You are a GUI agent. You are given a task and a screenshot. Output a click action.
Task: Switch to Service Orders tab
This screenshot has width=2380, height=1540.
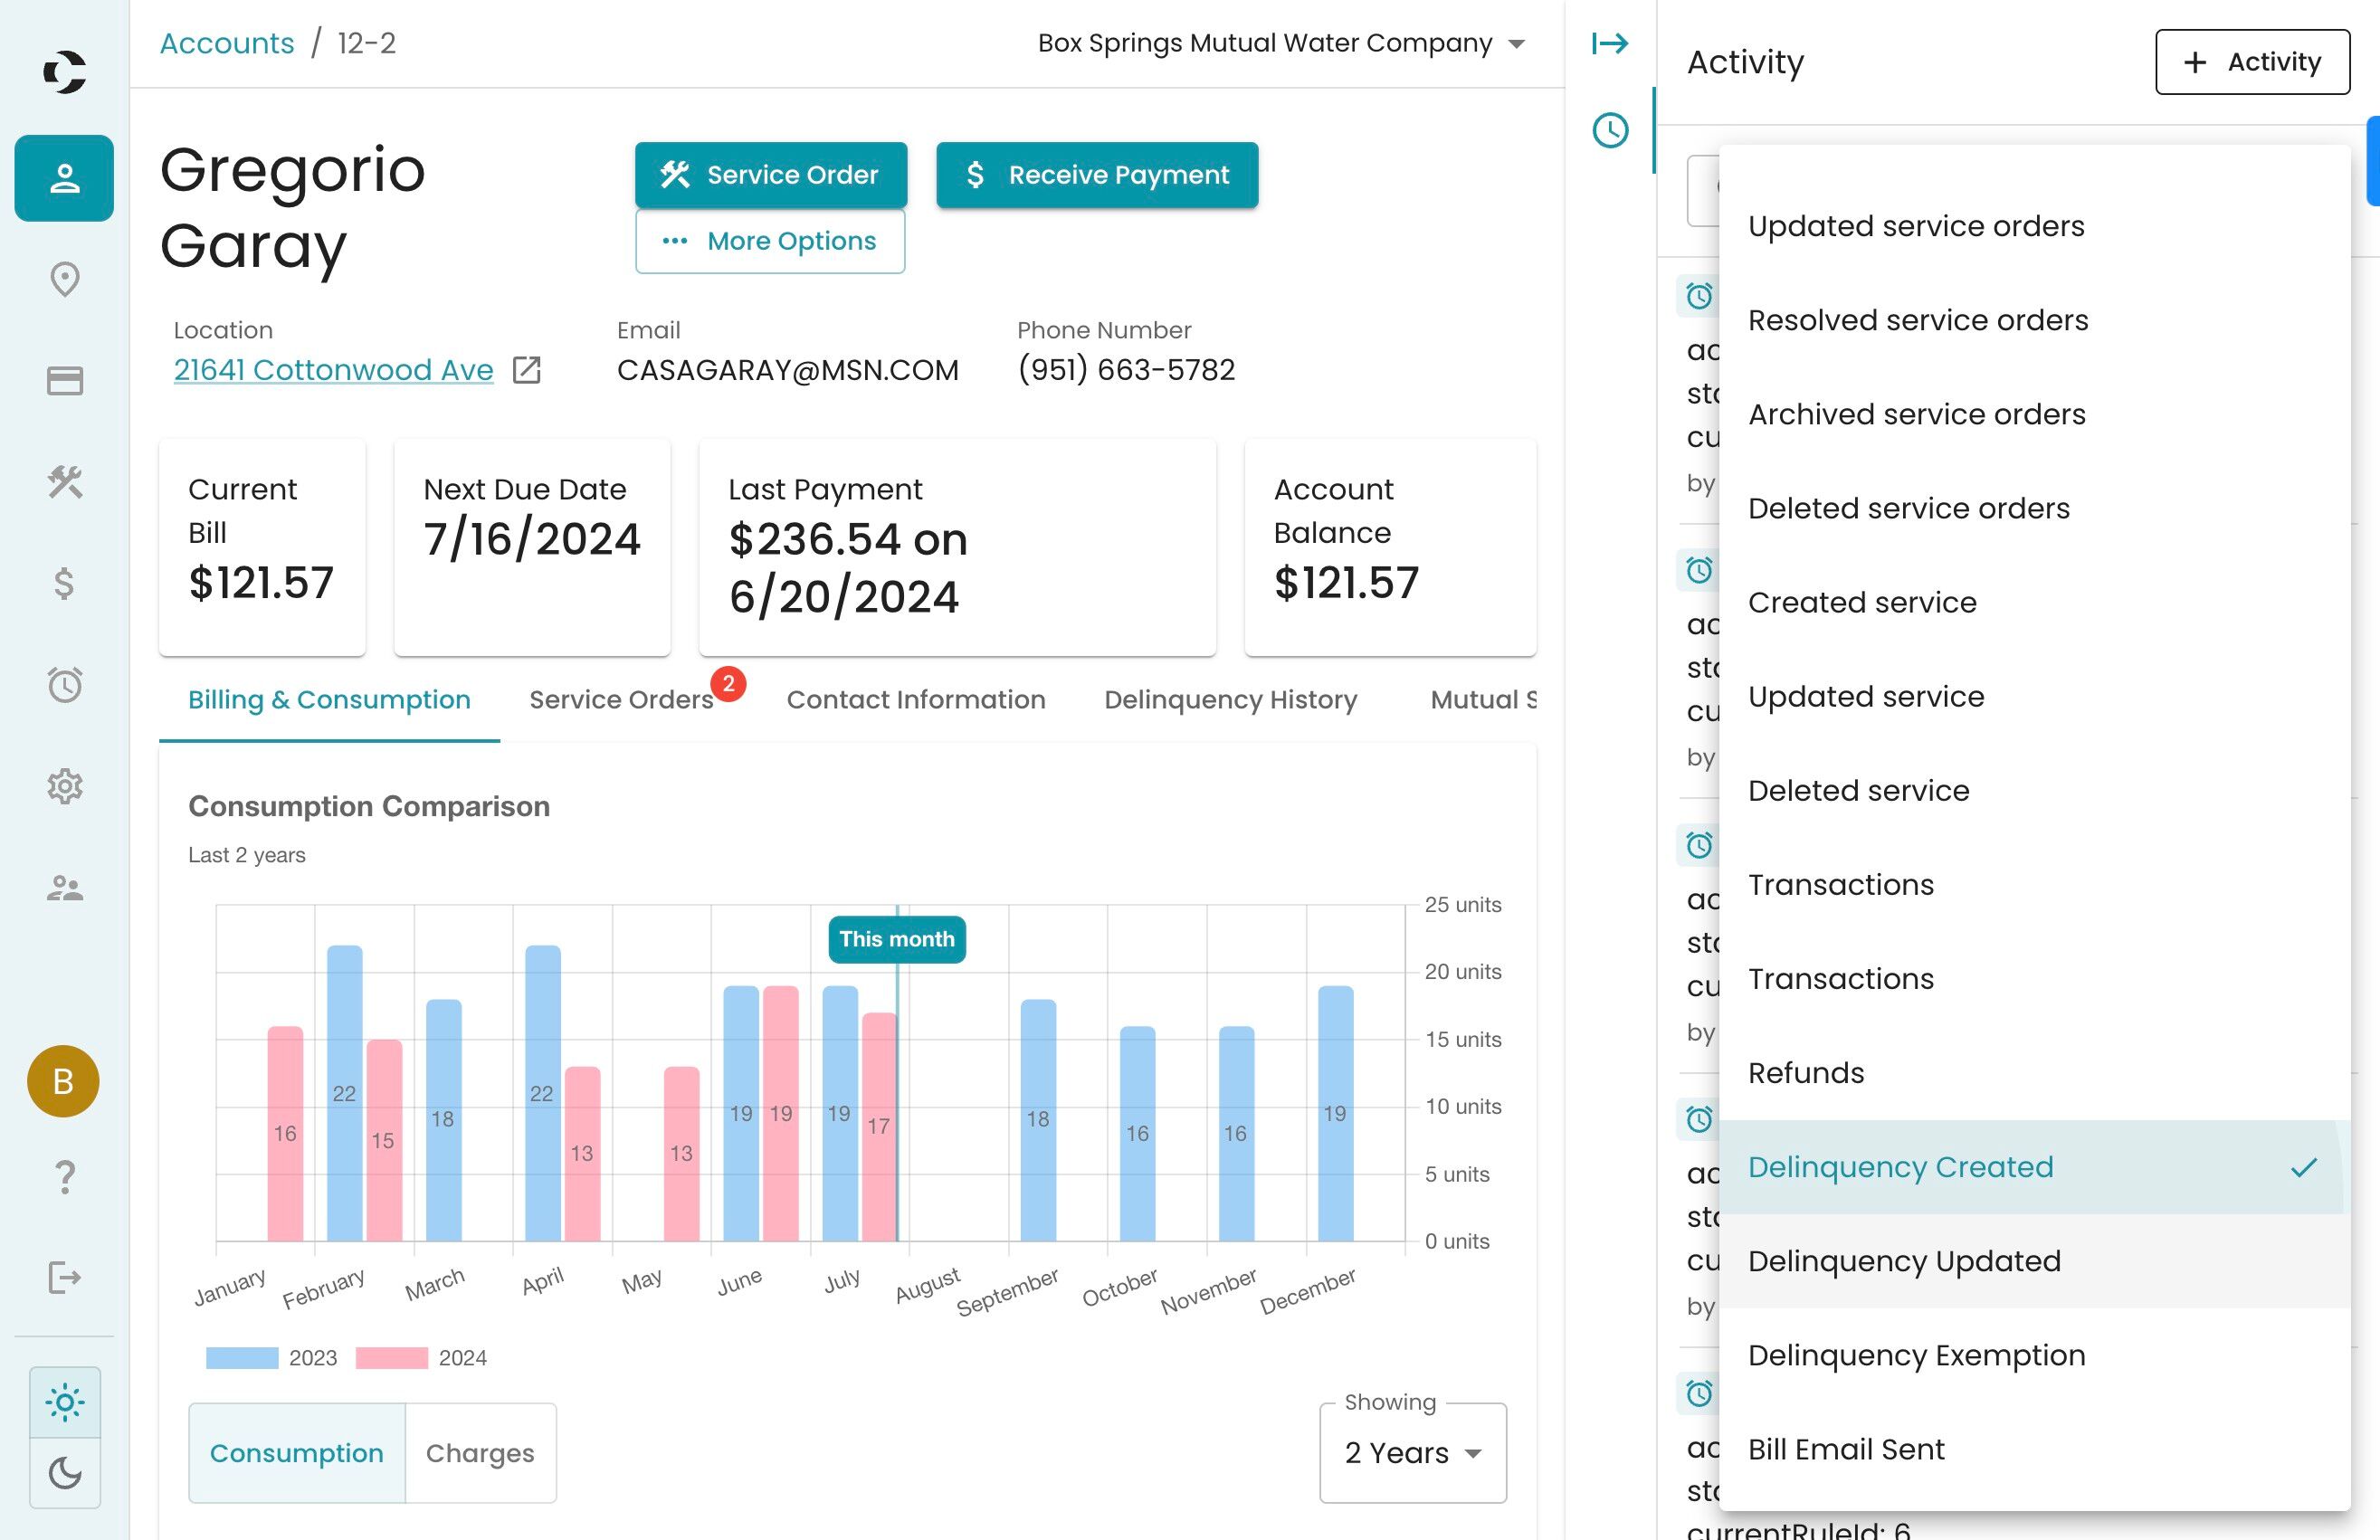click(621, 699)
